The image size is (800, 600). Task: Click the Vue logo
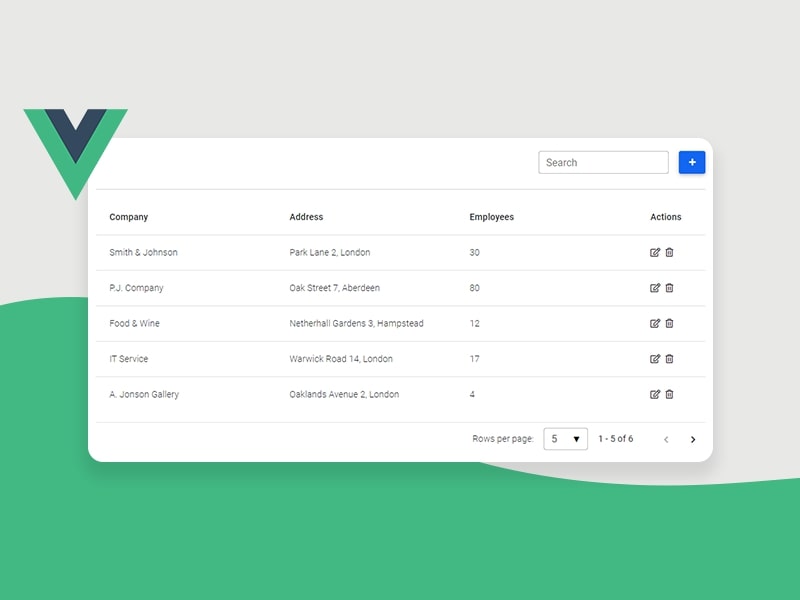(x=76, y=154)
